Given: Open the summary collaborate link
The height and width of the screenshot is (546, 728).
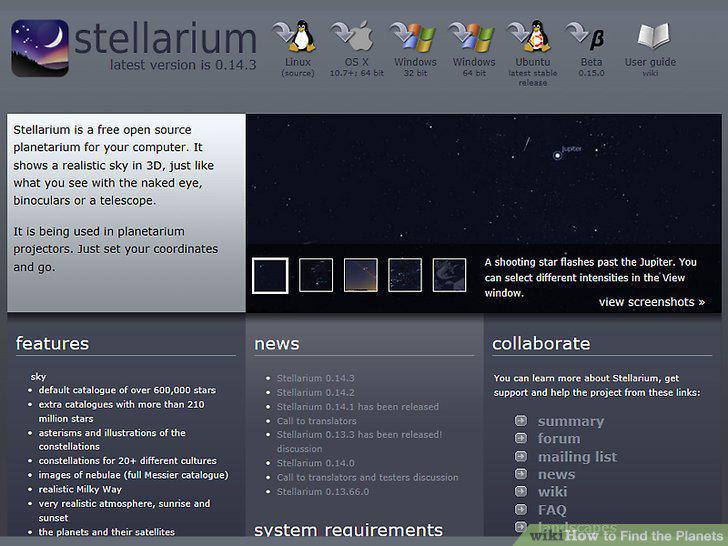Looking at the screenshot, I should (x=571, y=422).
